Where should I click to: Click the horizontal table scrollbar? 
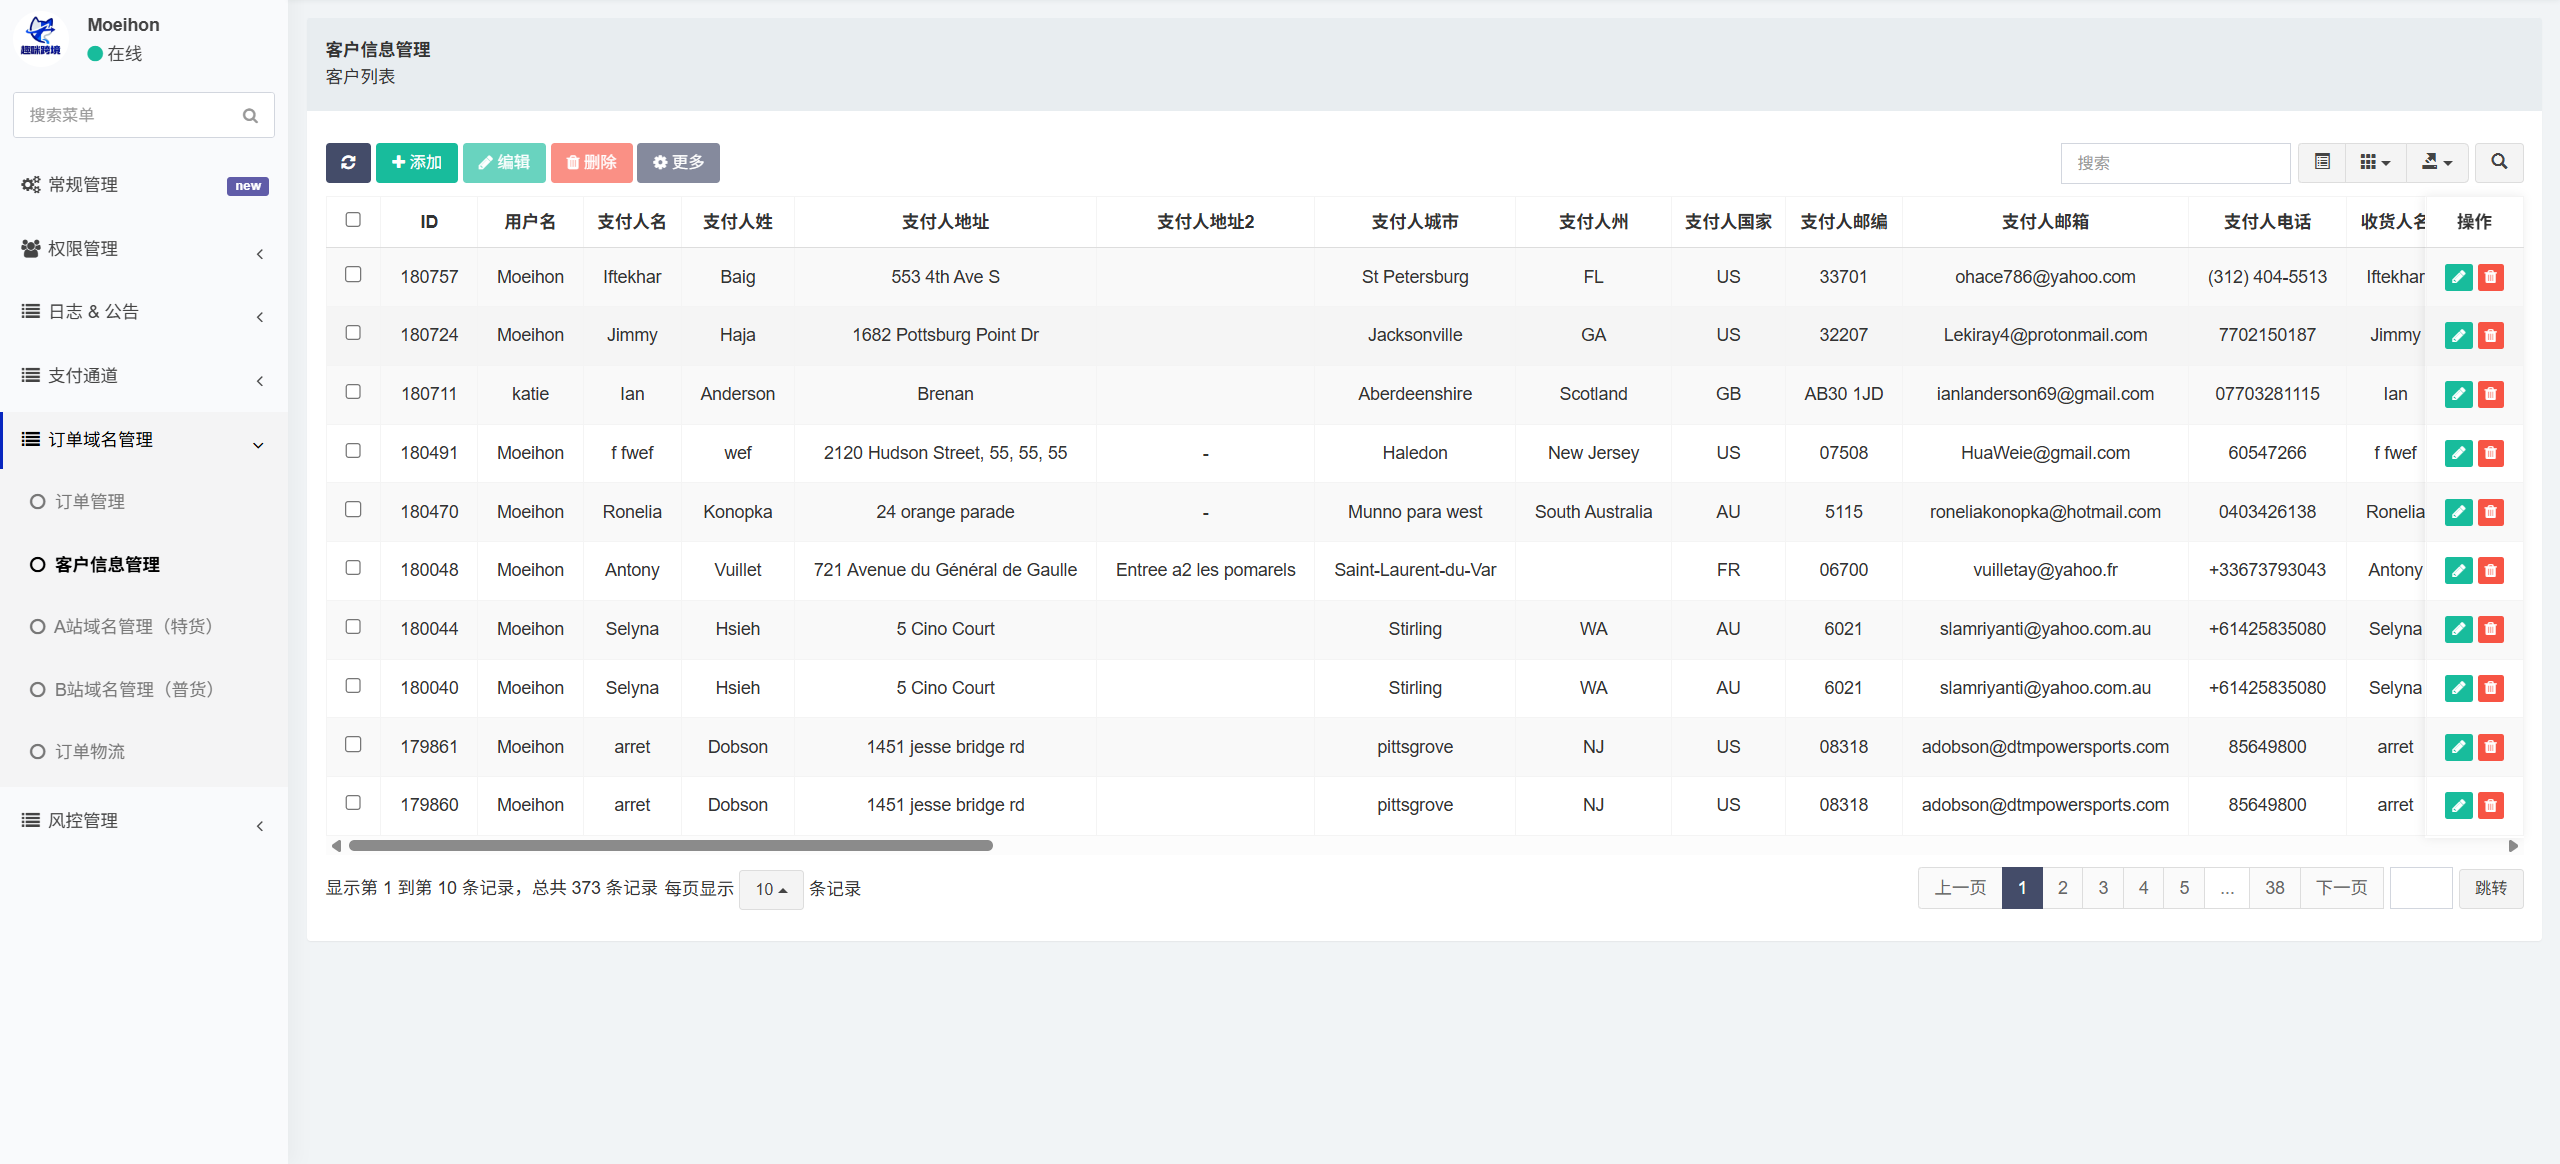coord(671,846)
